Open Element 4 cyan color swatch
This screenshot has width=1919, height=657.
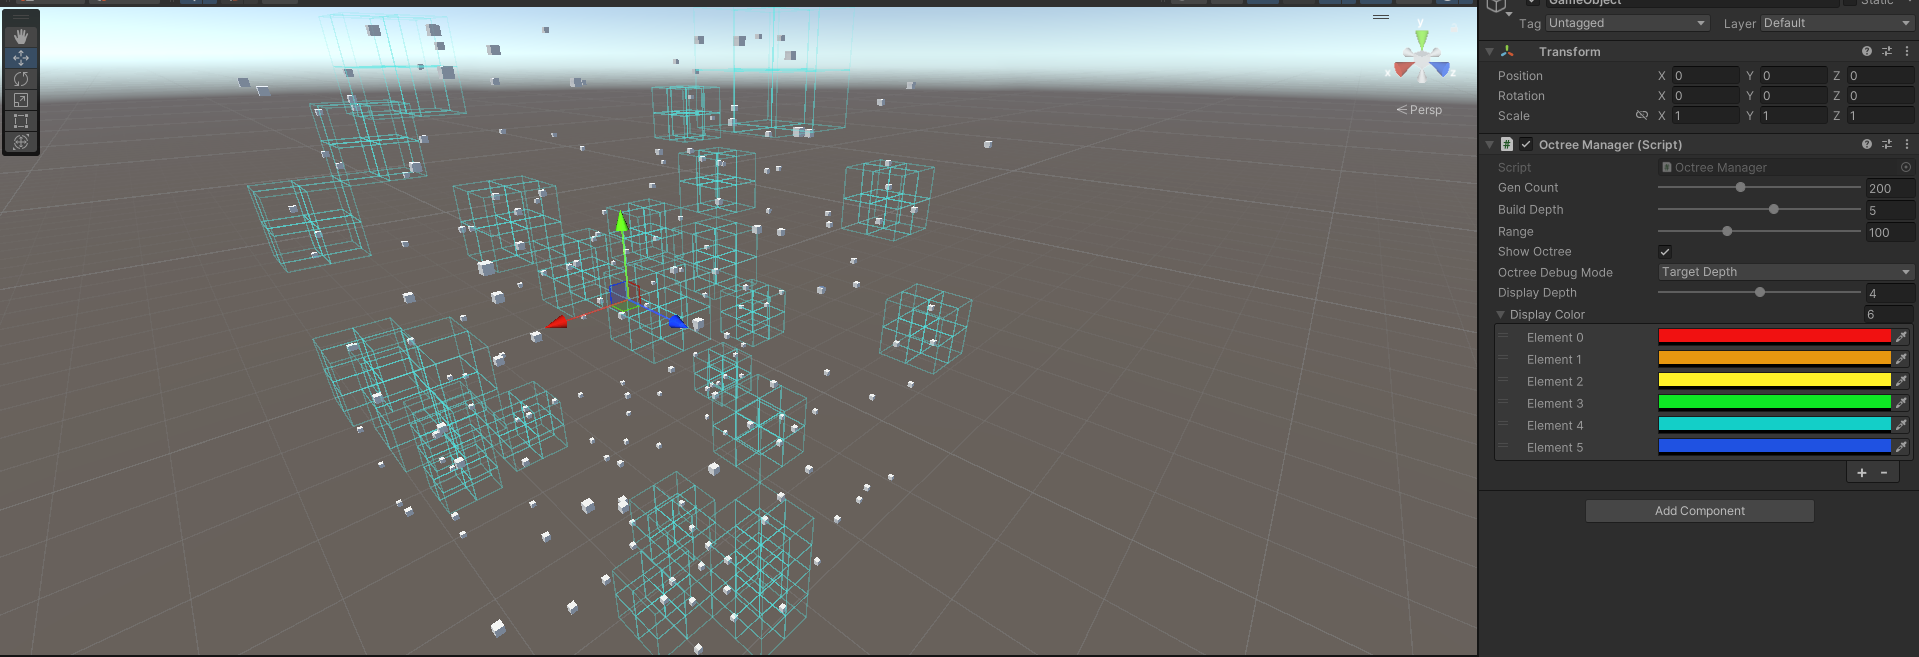pos(1775,425)
